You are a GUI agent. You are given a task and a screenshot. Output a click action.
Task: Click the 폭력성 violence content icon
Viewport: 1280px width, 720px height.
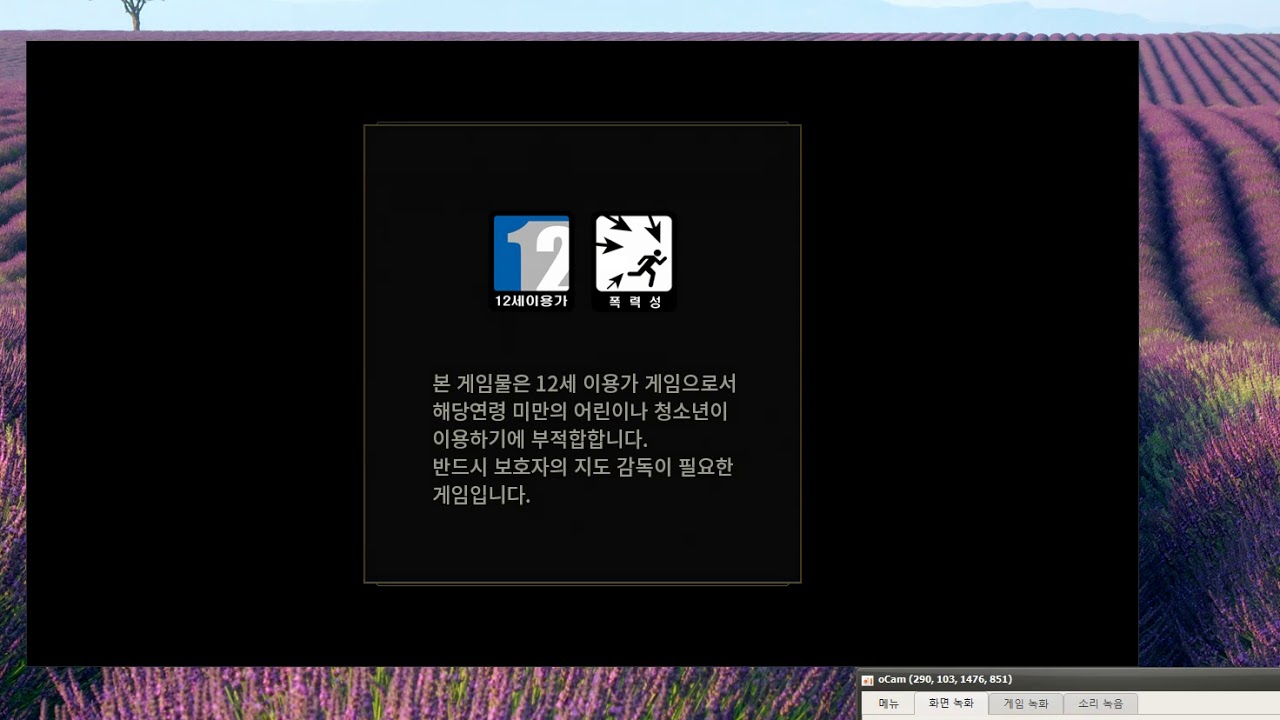coord(634,262)
